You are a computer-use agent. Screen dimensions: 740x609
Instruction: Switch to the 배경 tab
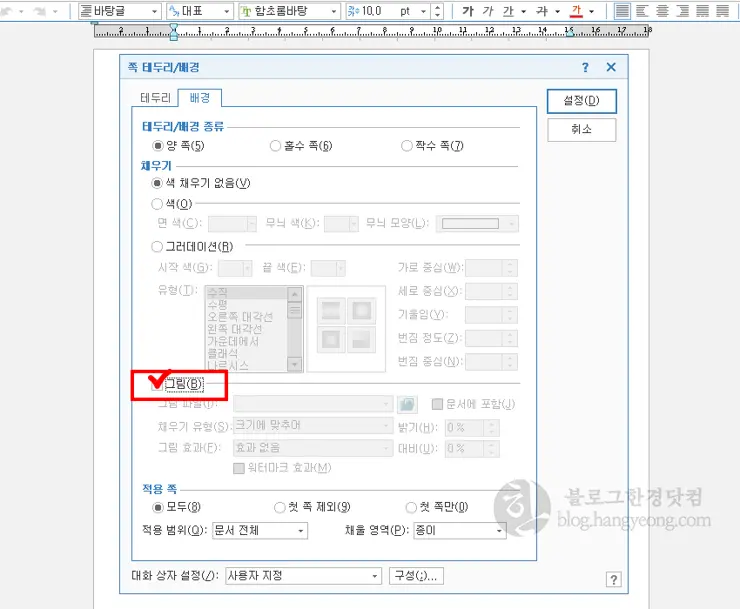200,98
